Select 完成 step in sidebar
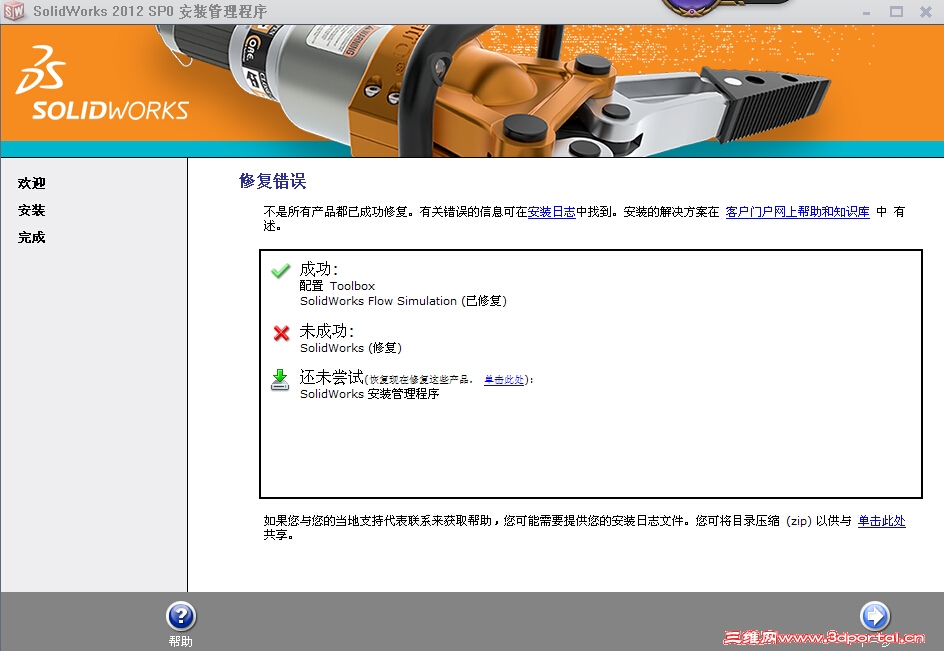The image size is (944, 651). pos(31,237)
